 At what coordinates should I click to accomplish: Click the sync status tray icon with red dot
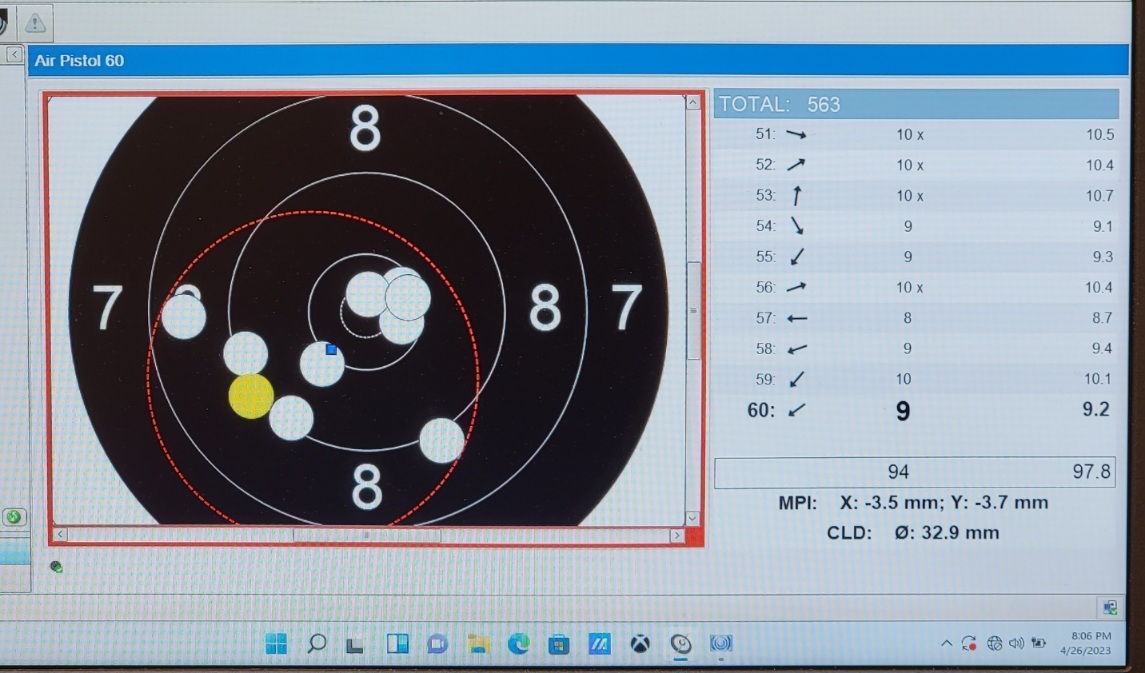coord(969,643)
